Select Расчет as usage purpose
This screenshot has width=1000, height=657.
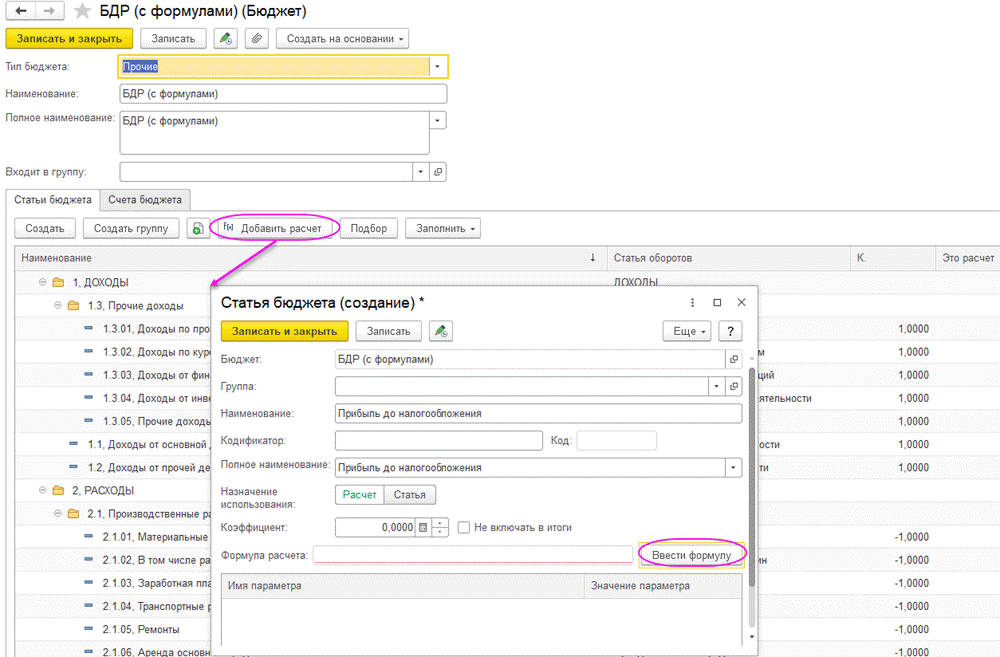coord(360,494)
